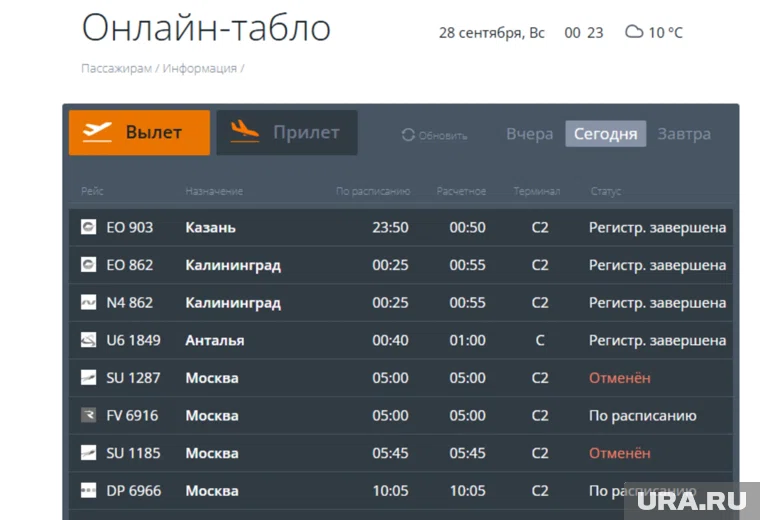The width and height of the screenshot is (760, 520).
Task: Click the Казань destination in first row
Action: click(x=210, y=227)
